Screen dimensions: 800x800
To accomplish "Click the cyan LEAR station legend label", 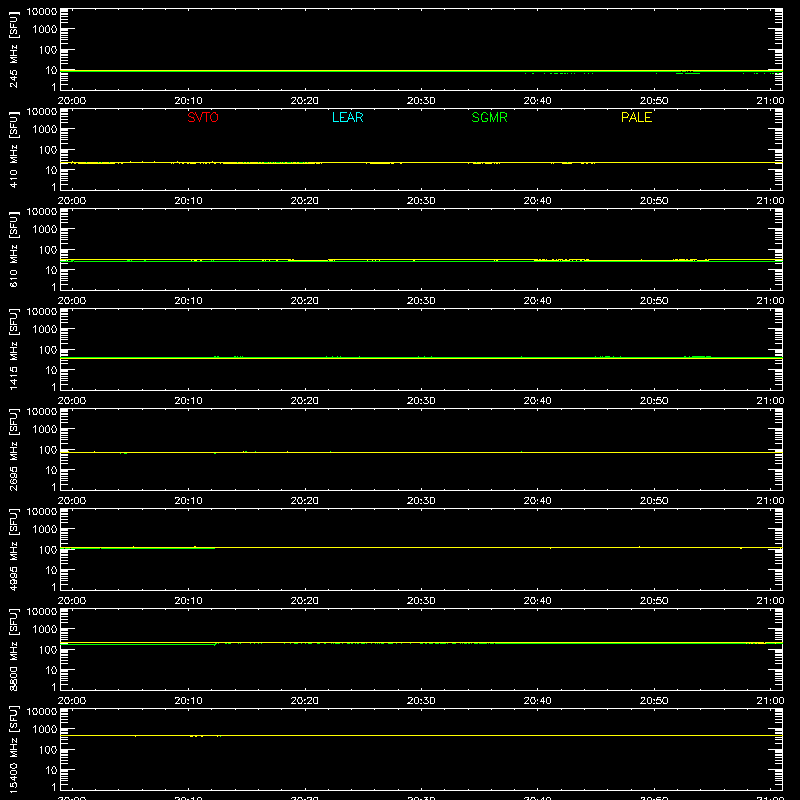I will 347,117.
